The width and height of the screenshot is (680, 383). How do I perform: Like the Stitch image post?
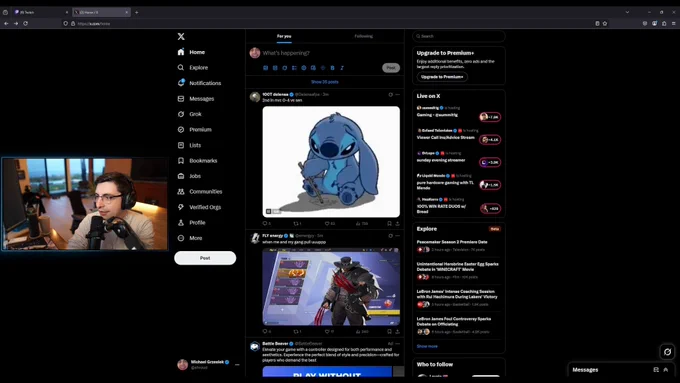[x=327, y=223]
